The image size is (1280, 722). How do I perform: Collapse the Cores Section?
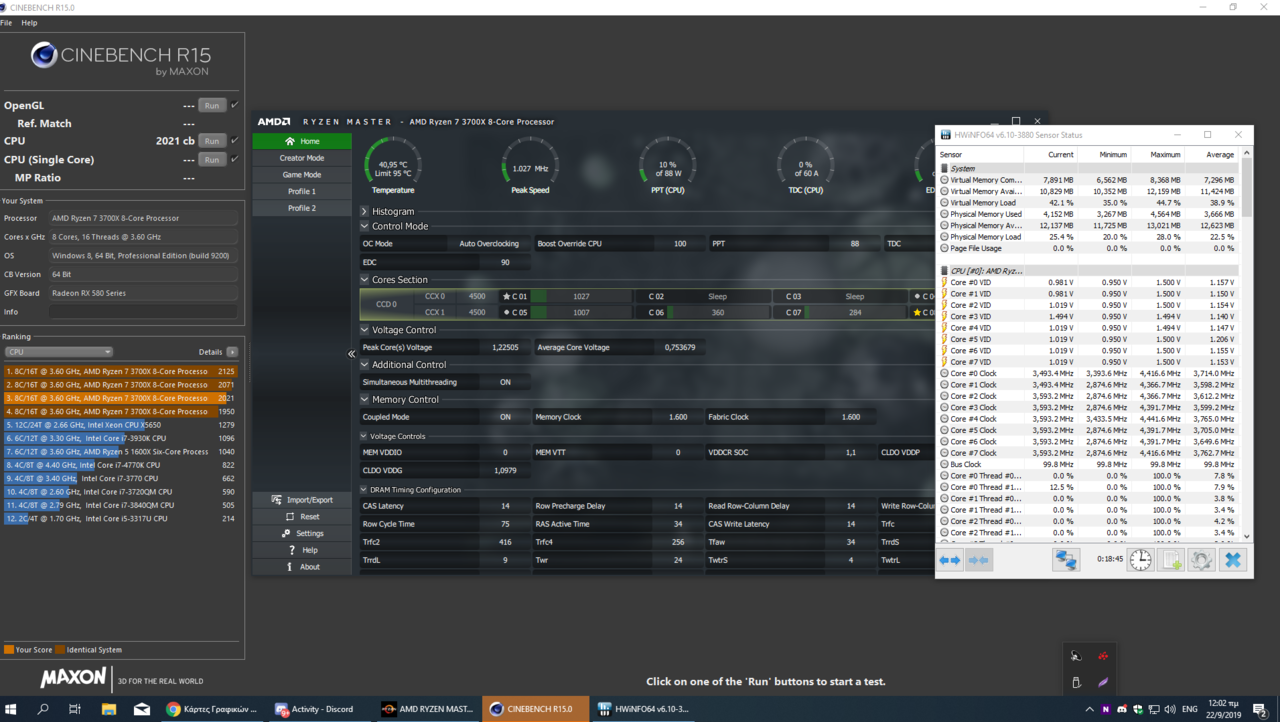click(x=364, y=280)
